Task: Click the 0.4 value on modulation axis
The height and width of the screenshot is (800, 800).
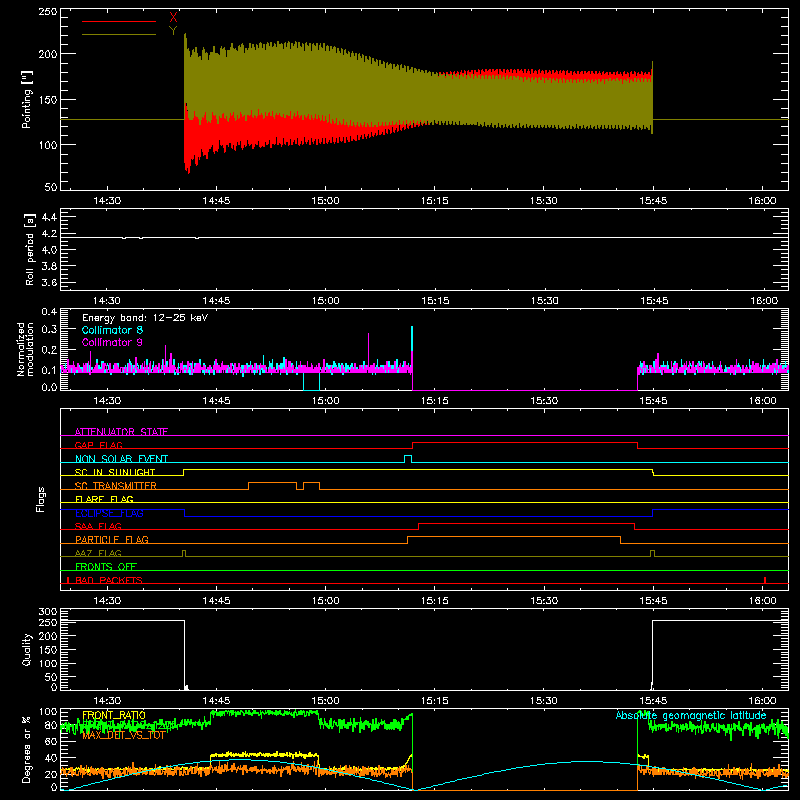Action: click(x=49, y=312)
